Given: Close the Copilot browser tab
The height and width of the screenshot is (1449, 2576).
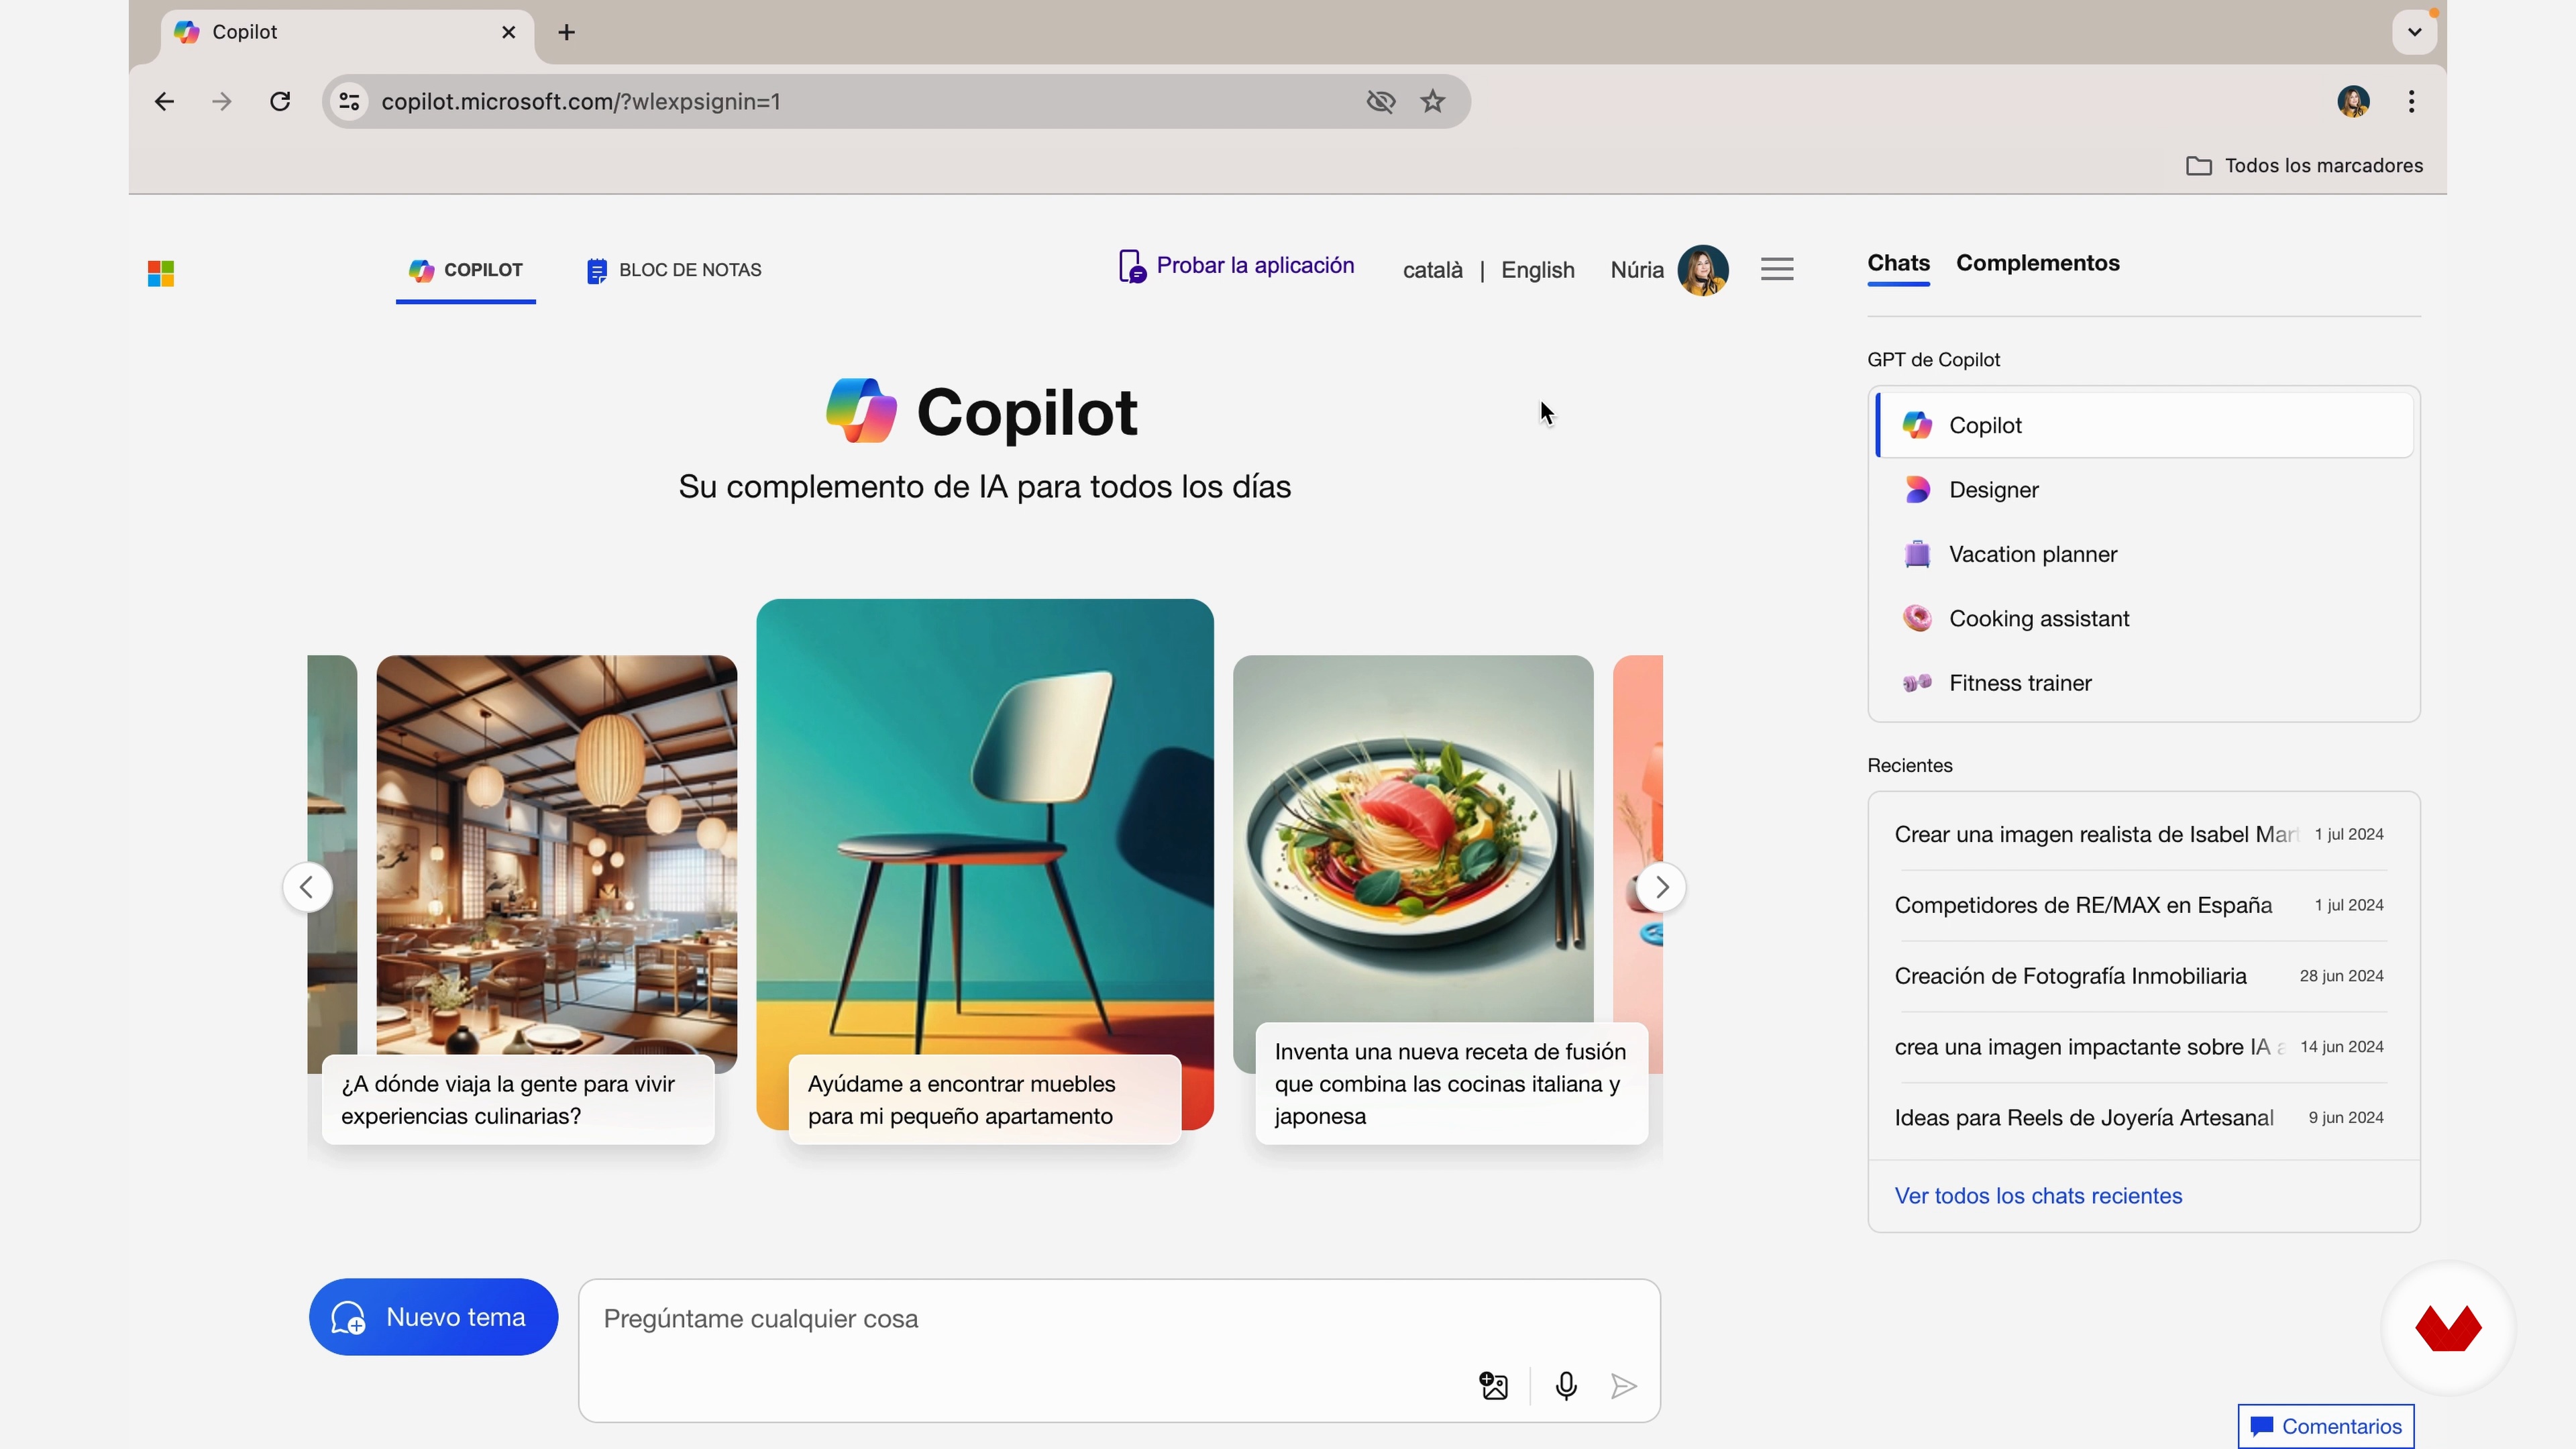Looking at the screenshot, I should pos(509,32).
